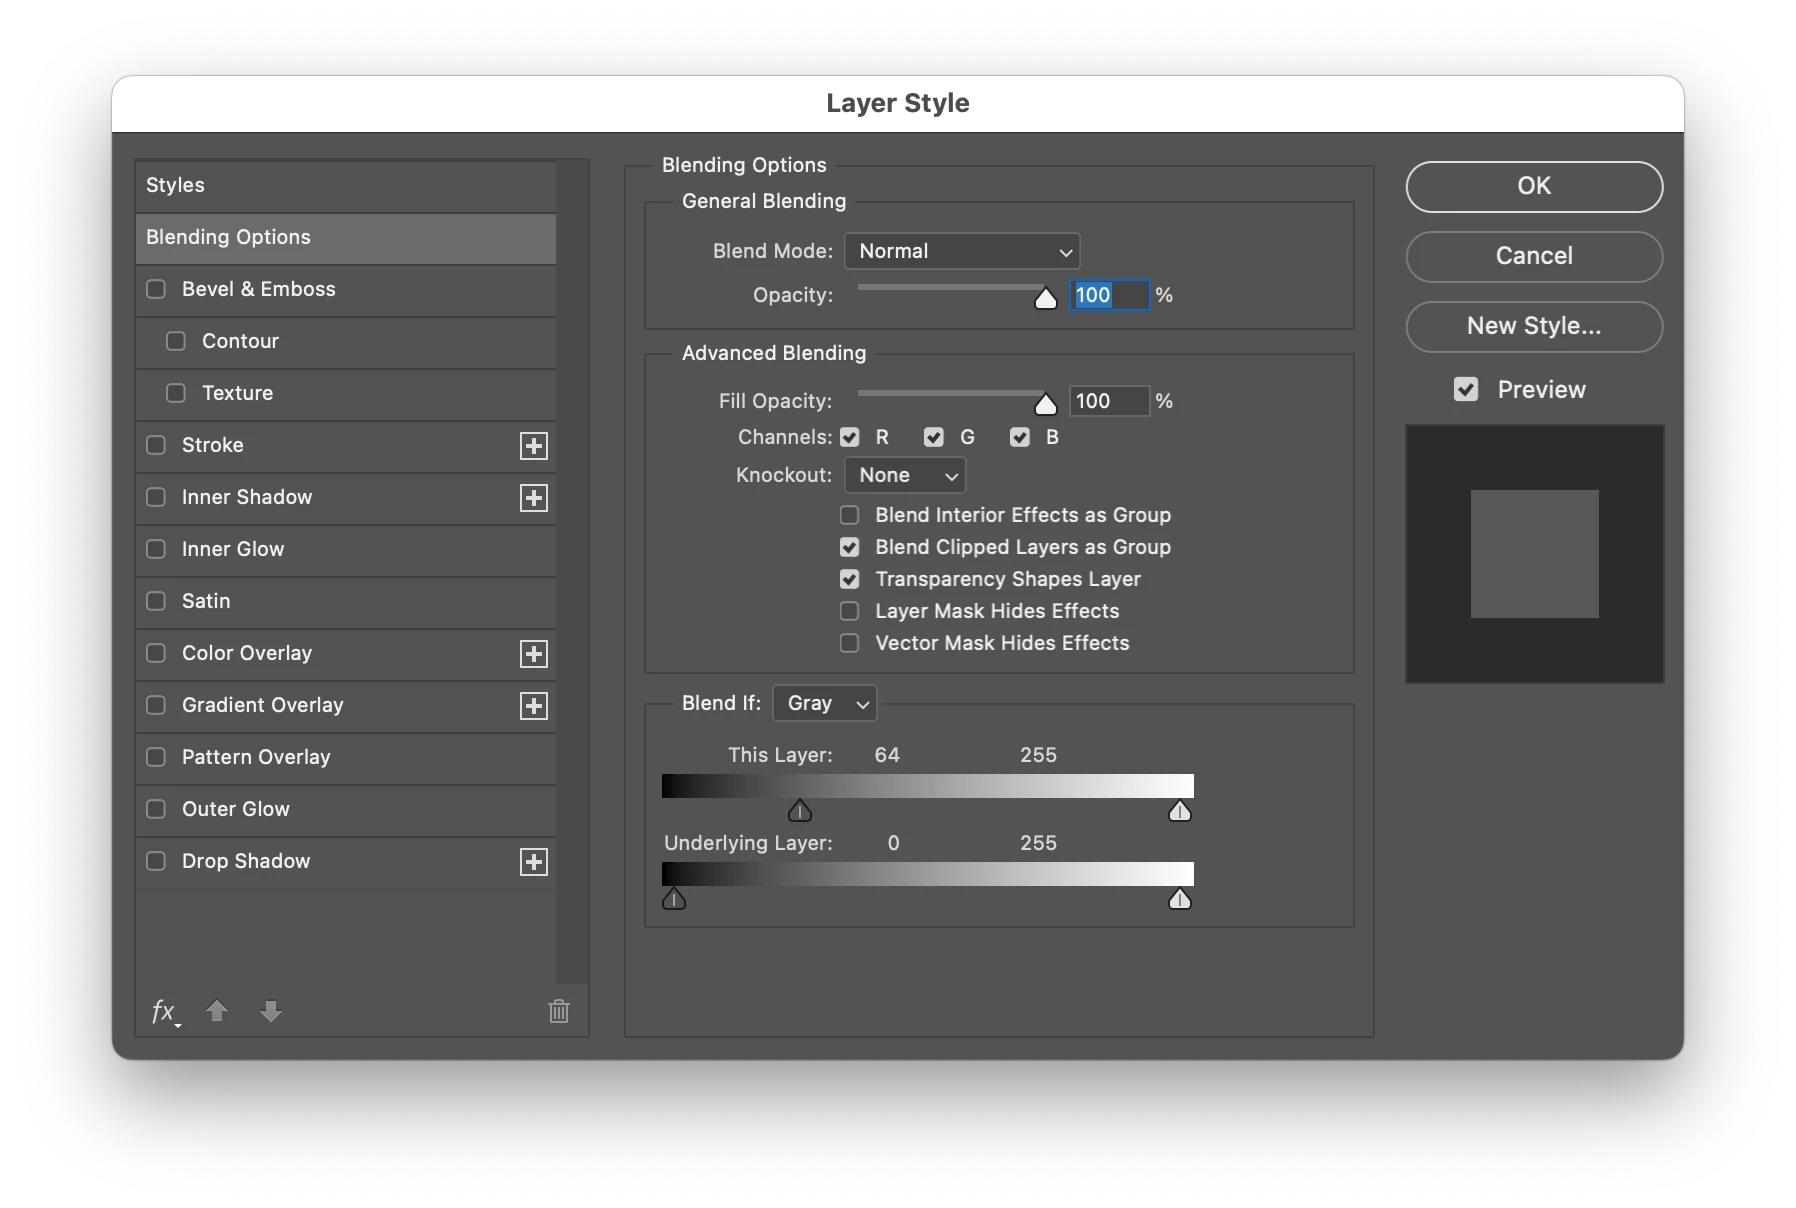The width and height of the screenshot is (1796, 1208).
Task: Open the Outer Glow settings row
Action: 346,810
